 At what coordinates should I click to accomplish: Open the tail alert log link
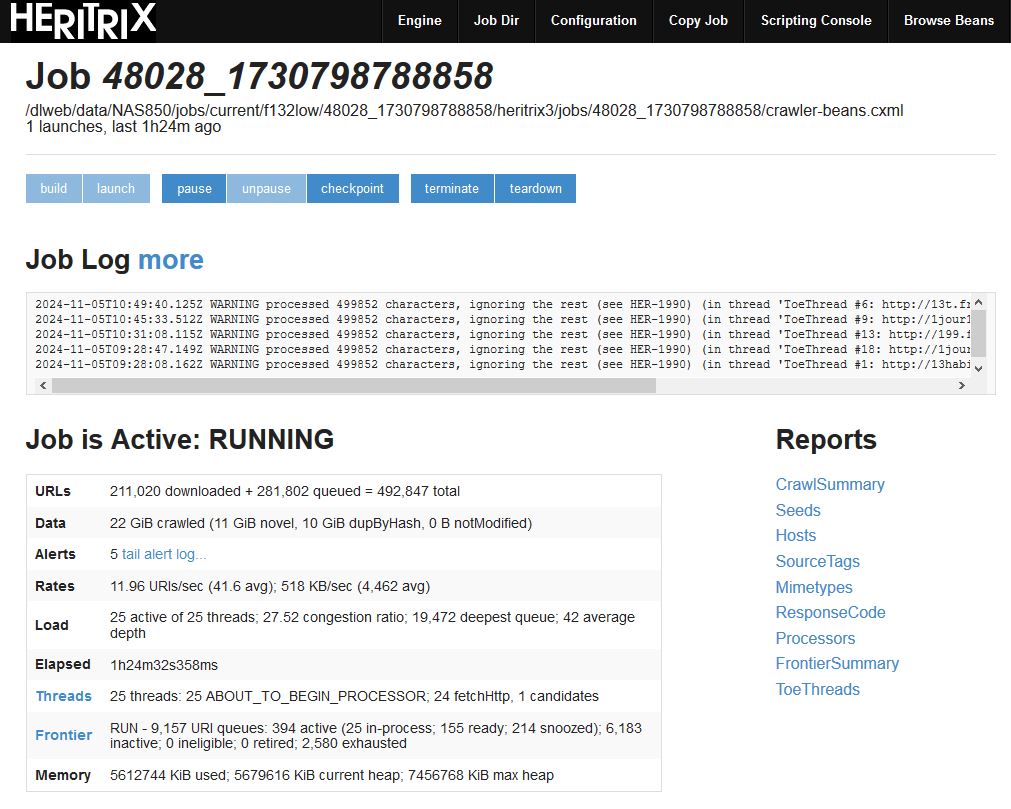[x=164, y=554]
